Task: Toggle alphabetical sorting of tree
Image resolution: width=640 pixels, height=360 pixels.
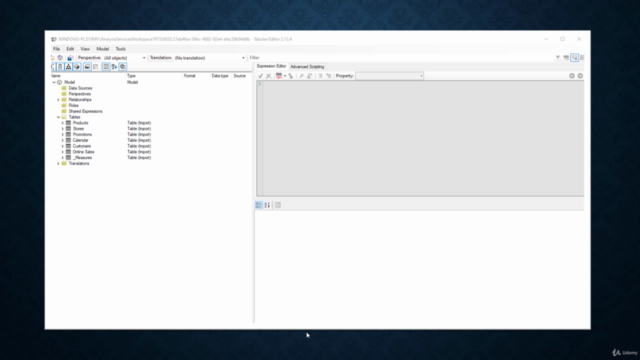Action: [114, 67]
